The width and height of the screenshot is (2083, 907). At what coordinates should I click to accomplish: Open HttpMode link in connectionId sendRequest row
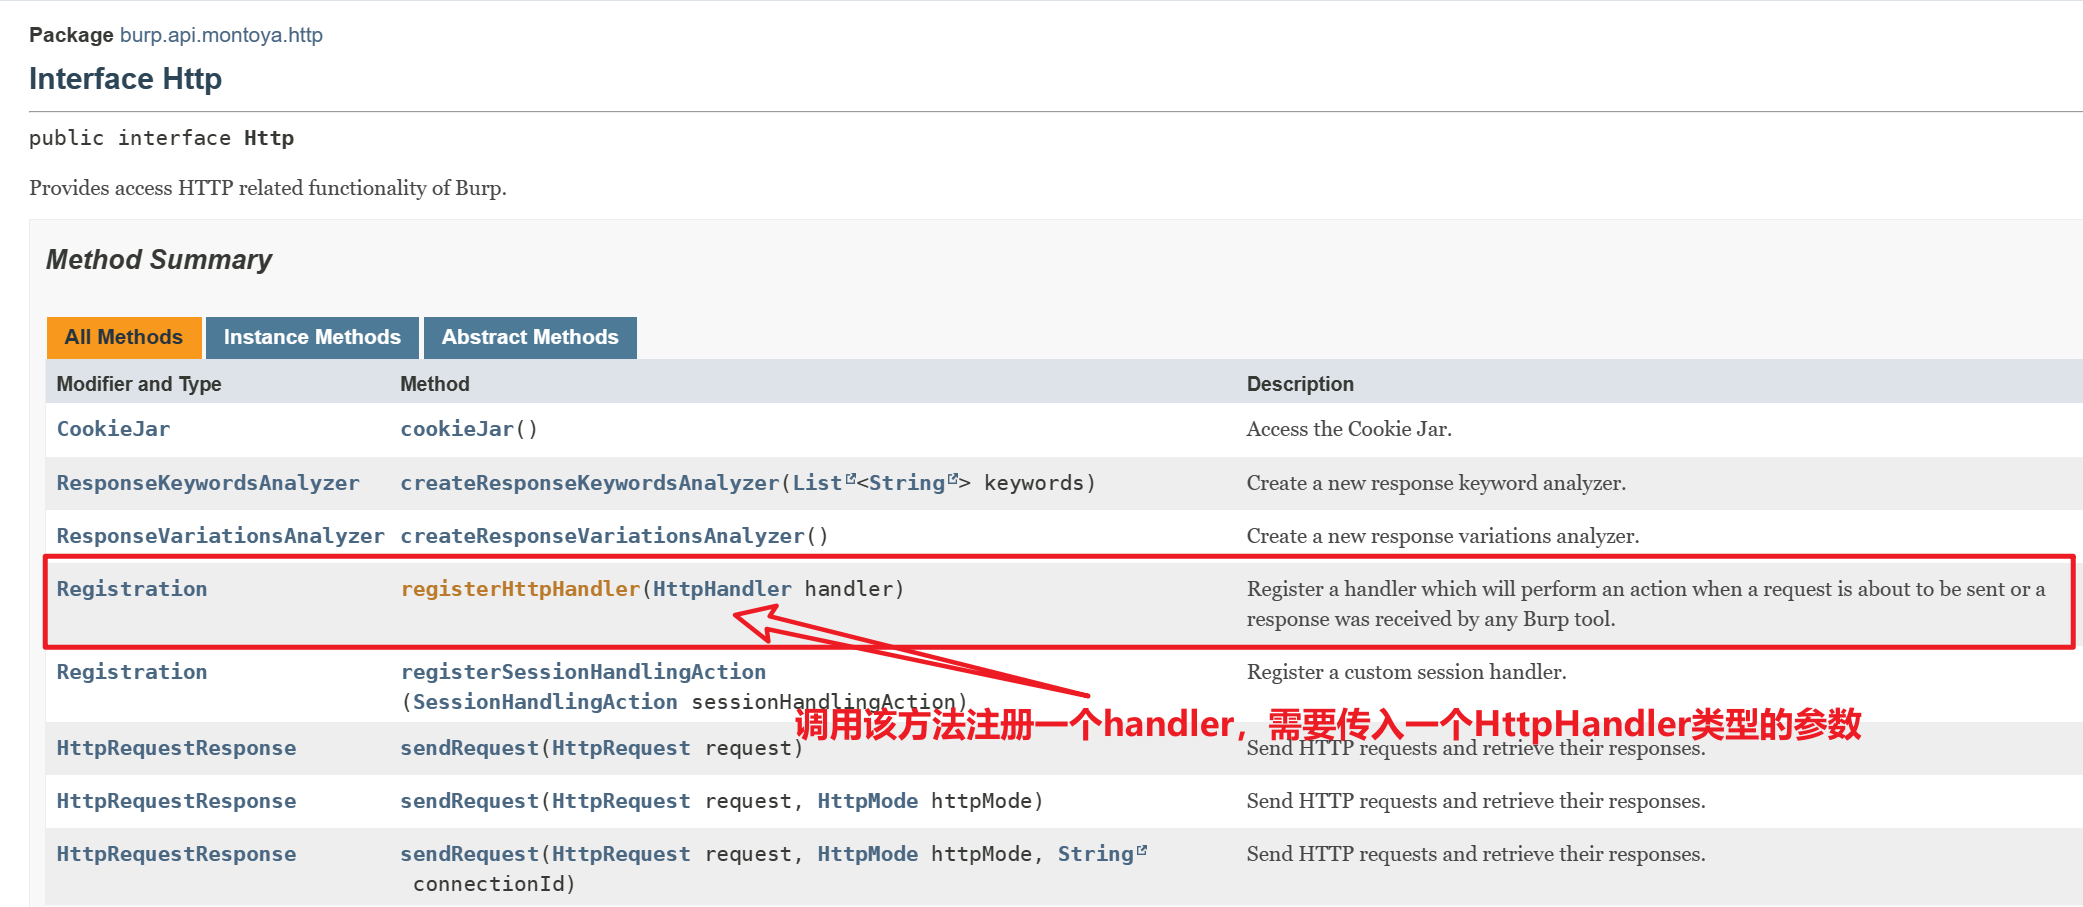tap(868, 854)
